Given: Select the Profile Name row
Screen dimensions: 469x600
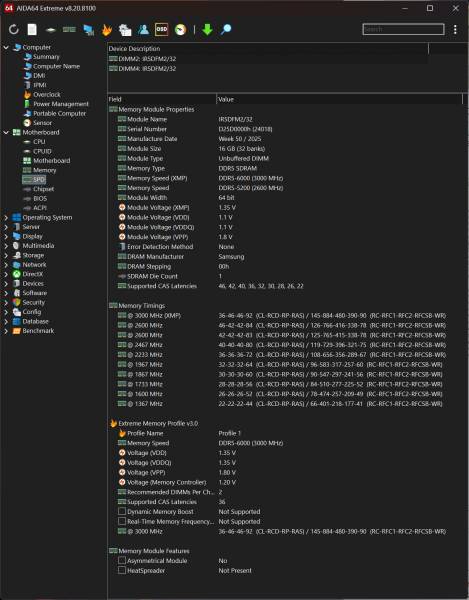Looking at the screenshot, I should coord(285,433).
